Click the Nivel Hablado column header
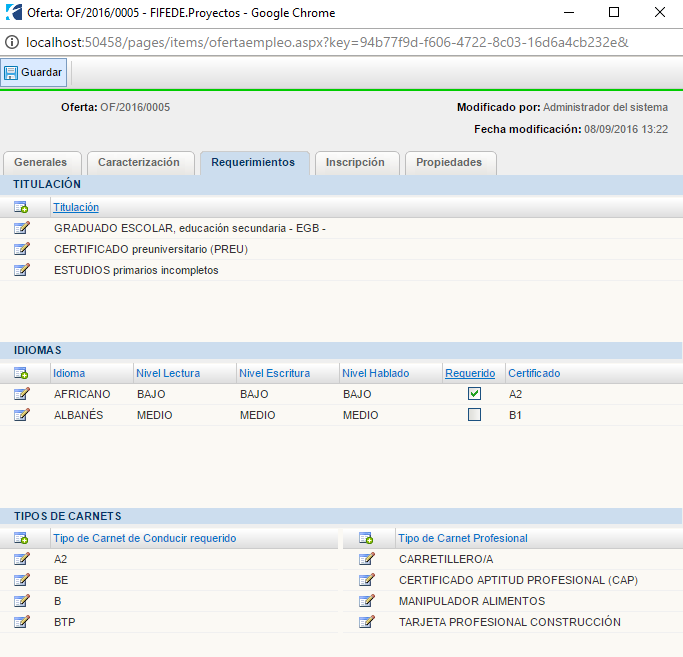 (x=376, y=373)
